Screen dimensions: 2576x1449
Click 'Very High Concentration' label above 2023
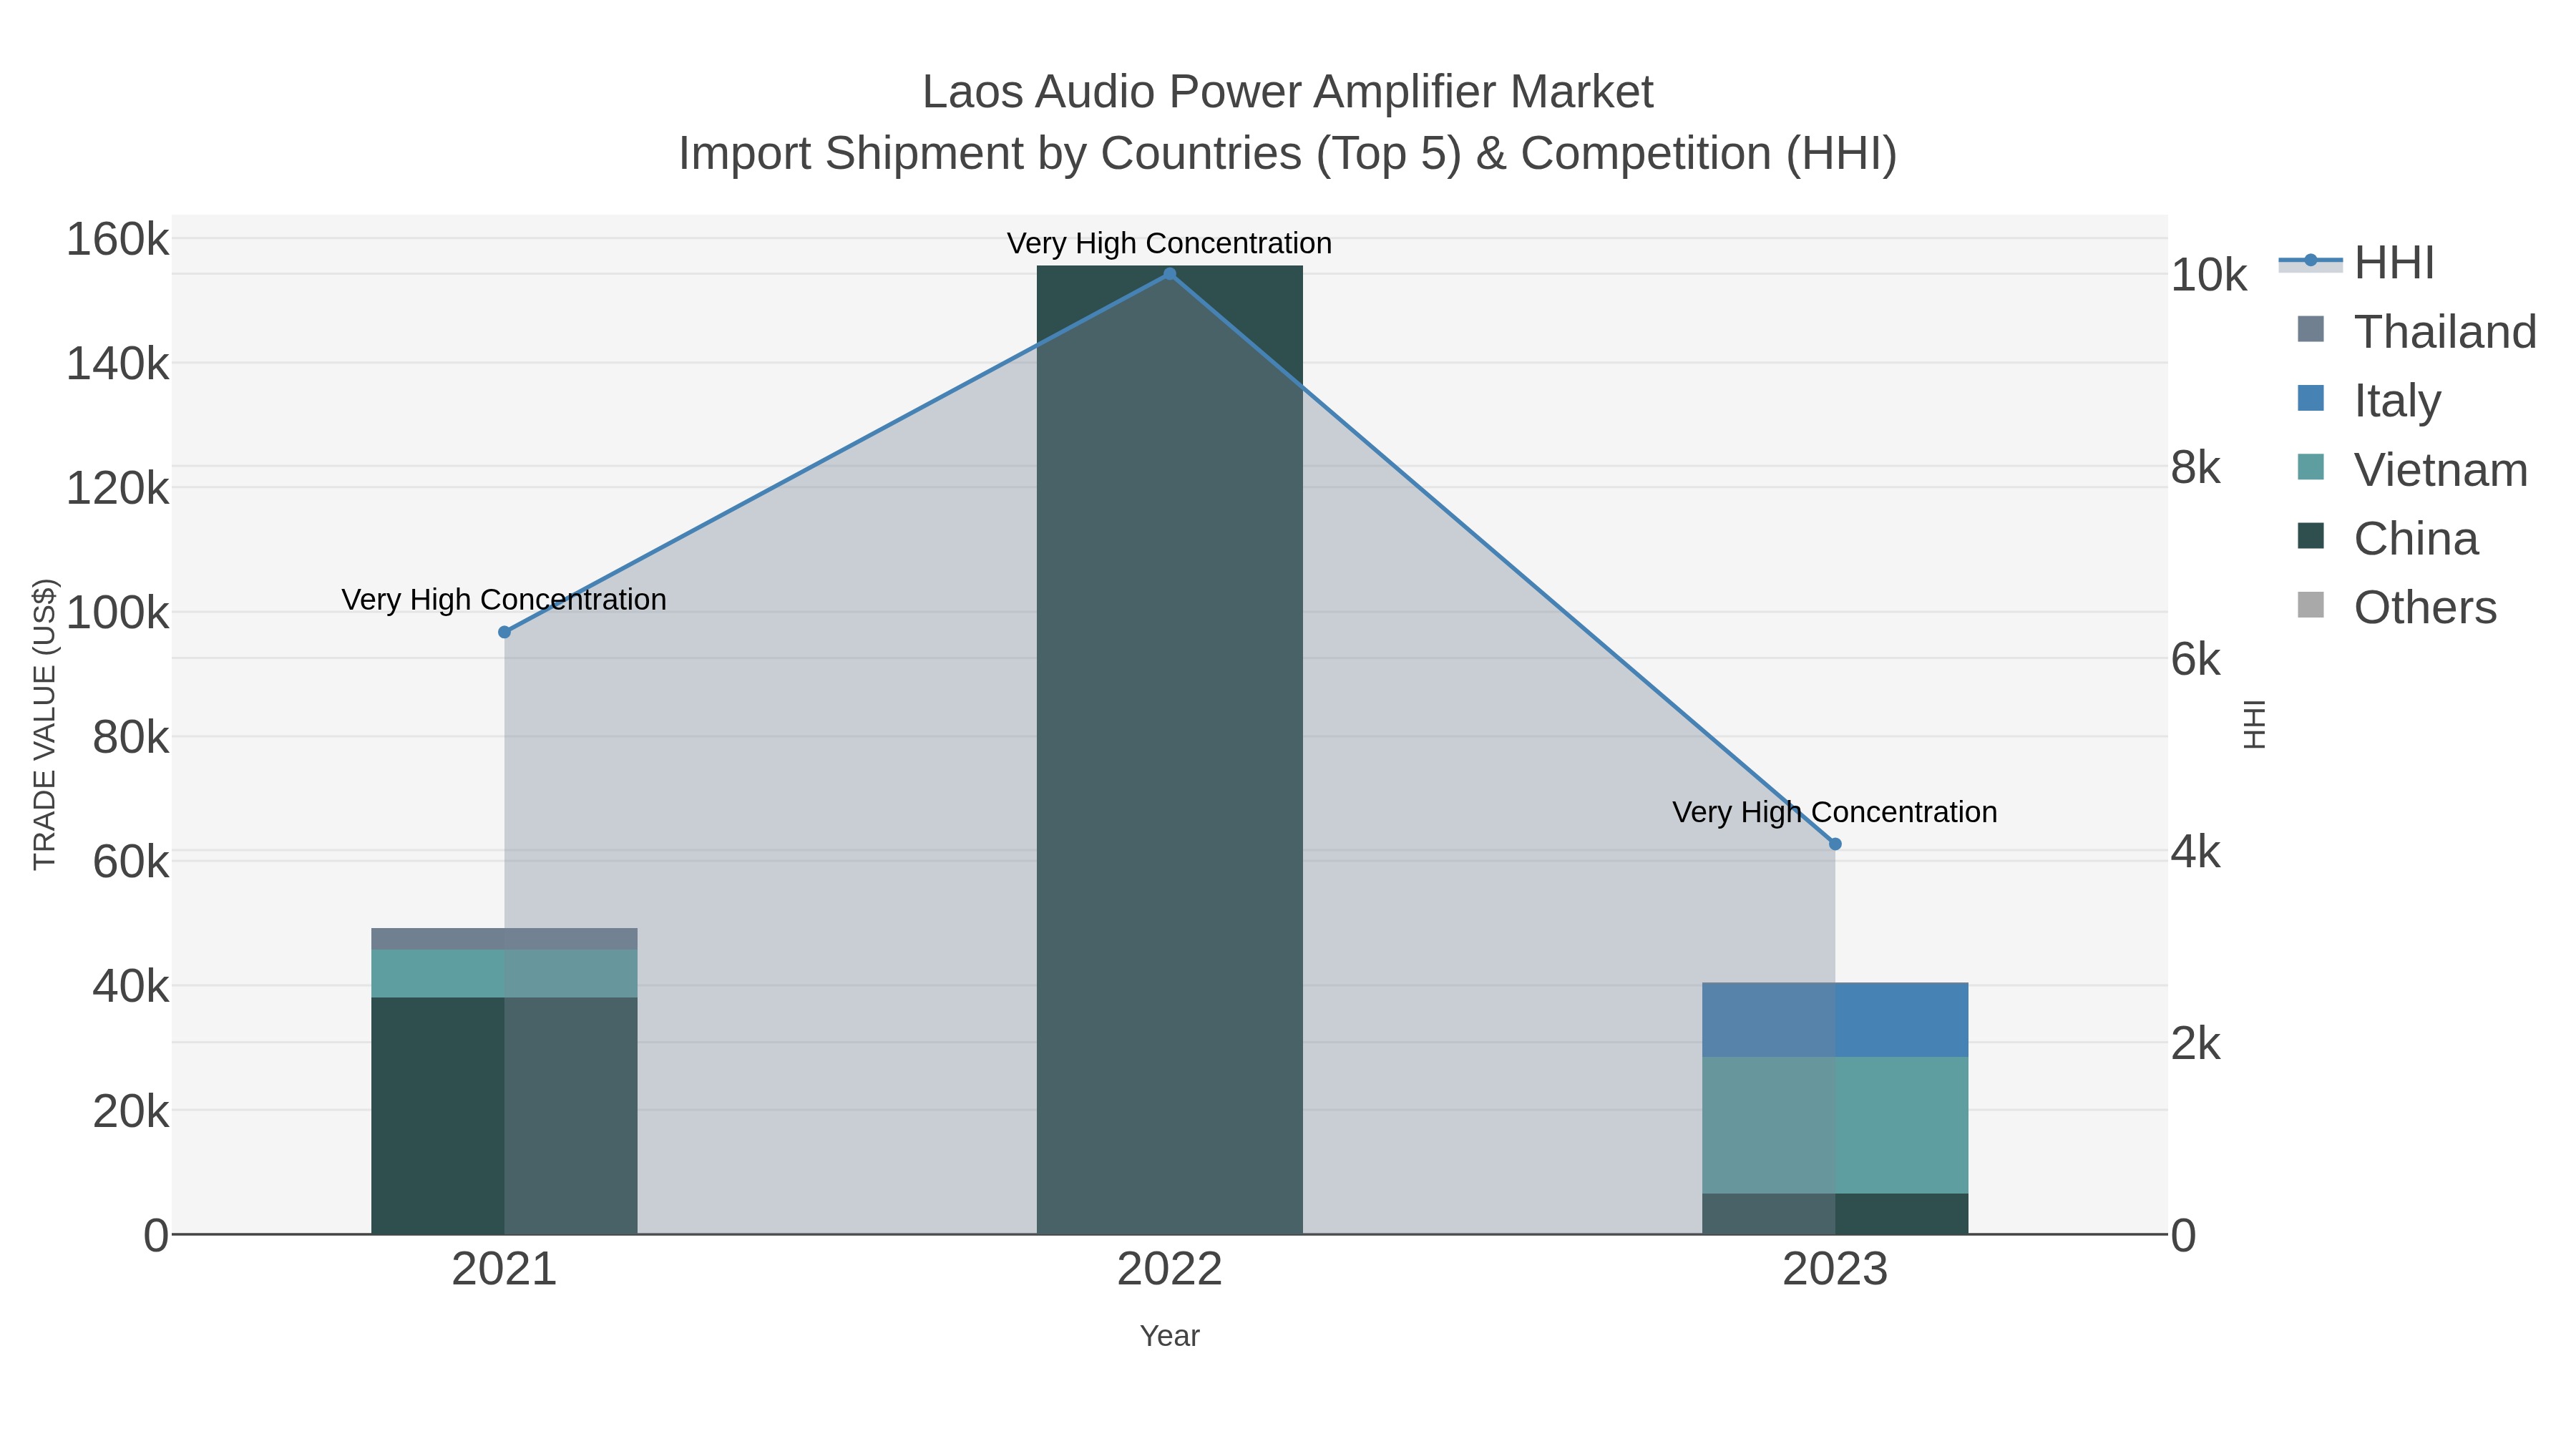coord(1835,812)
